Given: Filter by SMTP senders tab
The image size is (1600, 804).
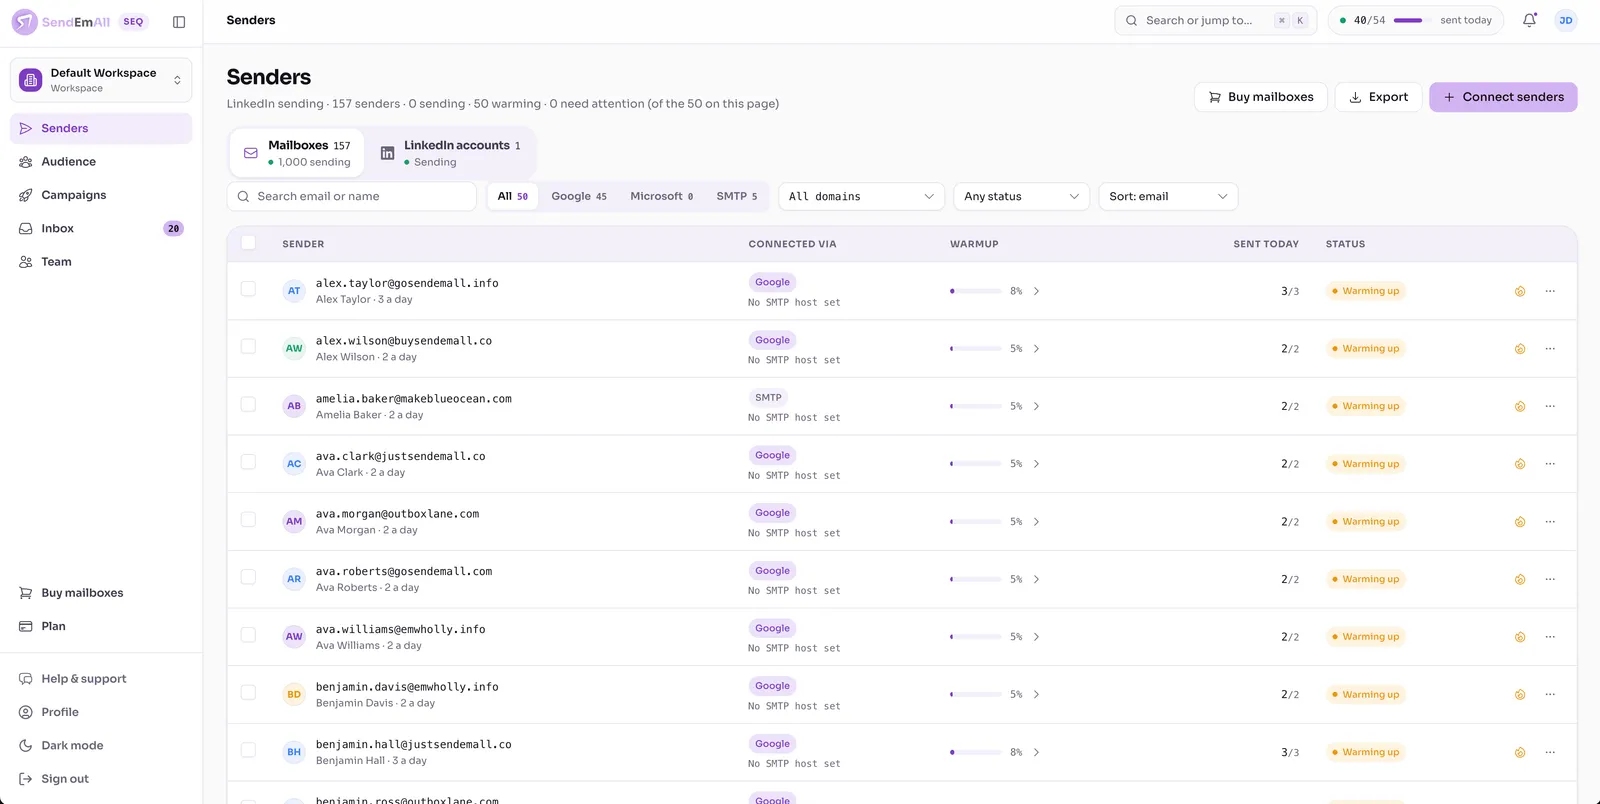Looking at the screenshot, I should [x=737, y=196].
